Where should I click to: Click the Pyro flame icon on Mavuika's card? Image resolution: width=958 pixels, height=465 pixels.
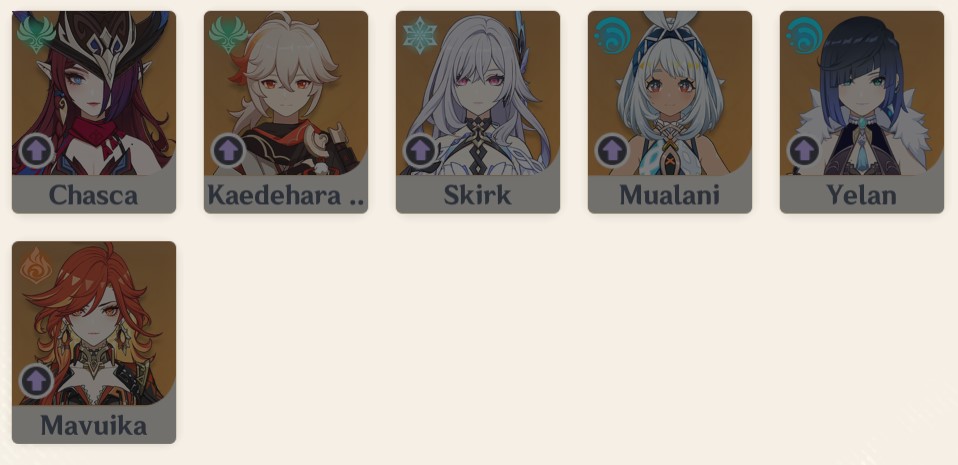36,265
